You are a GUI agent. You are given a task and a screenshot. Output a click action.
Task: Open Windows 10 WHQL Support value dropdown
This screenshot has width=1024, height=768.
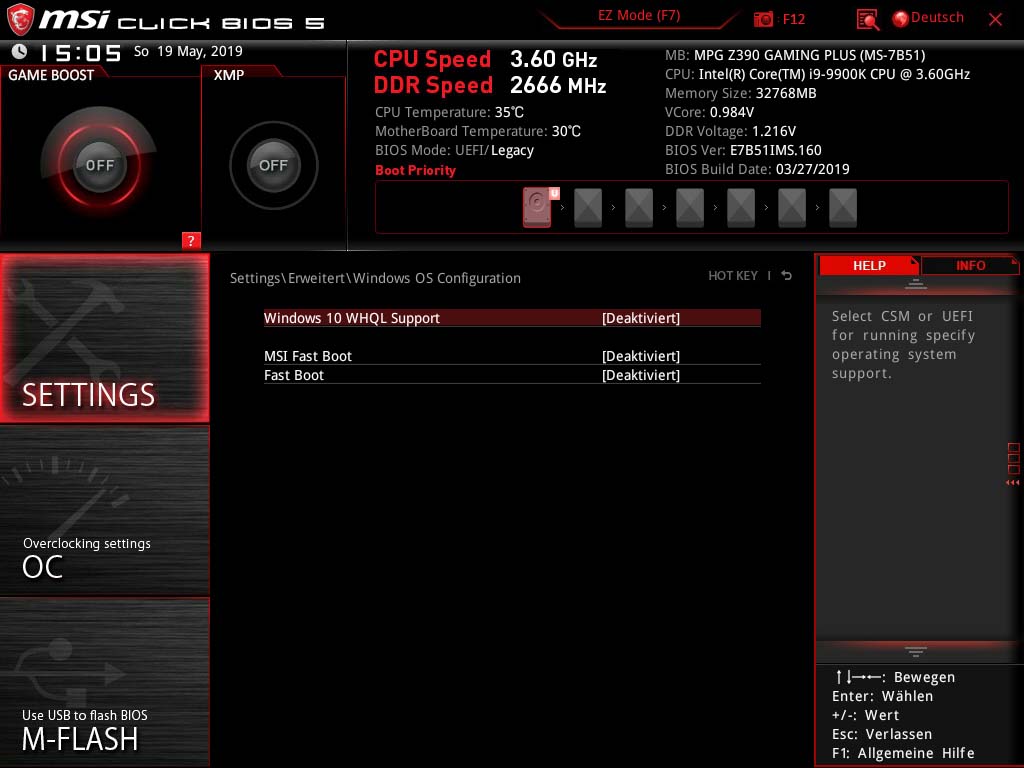[641, 318]
